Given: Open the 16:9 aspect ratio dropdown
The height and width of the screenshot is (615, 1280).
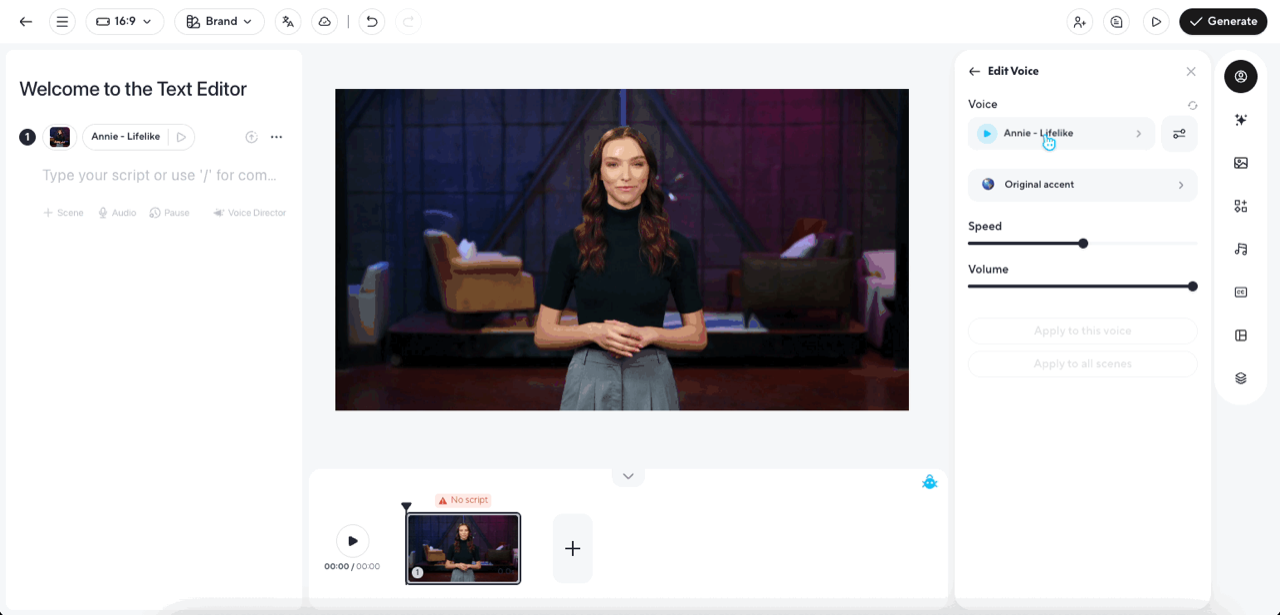Looking at the screenshot, I should point(125,21).
